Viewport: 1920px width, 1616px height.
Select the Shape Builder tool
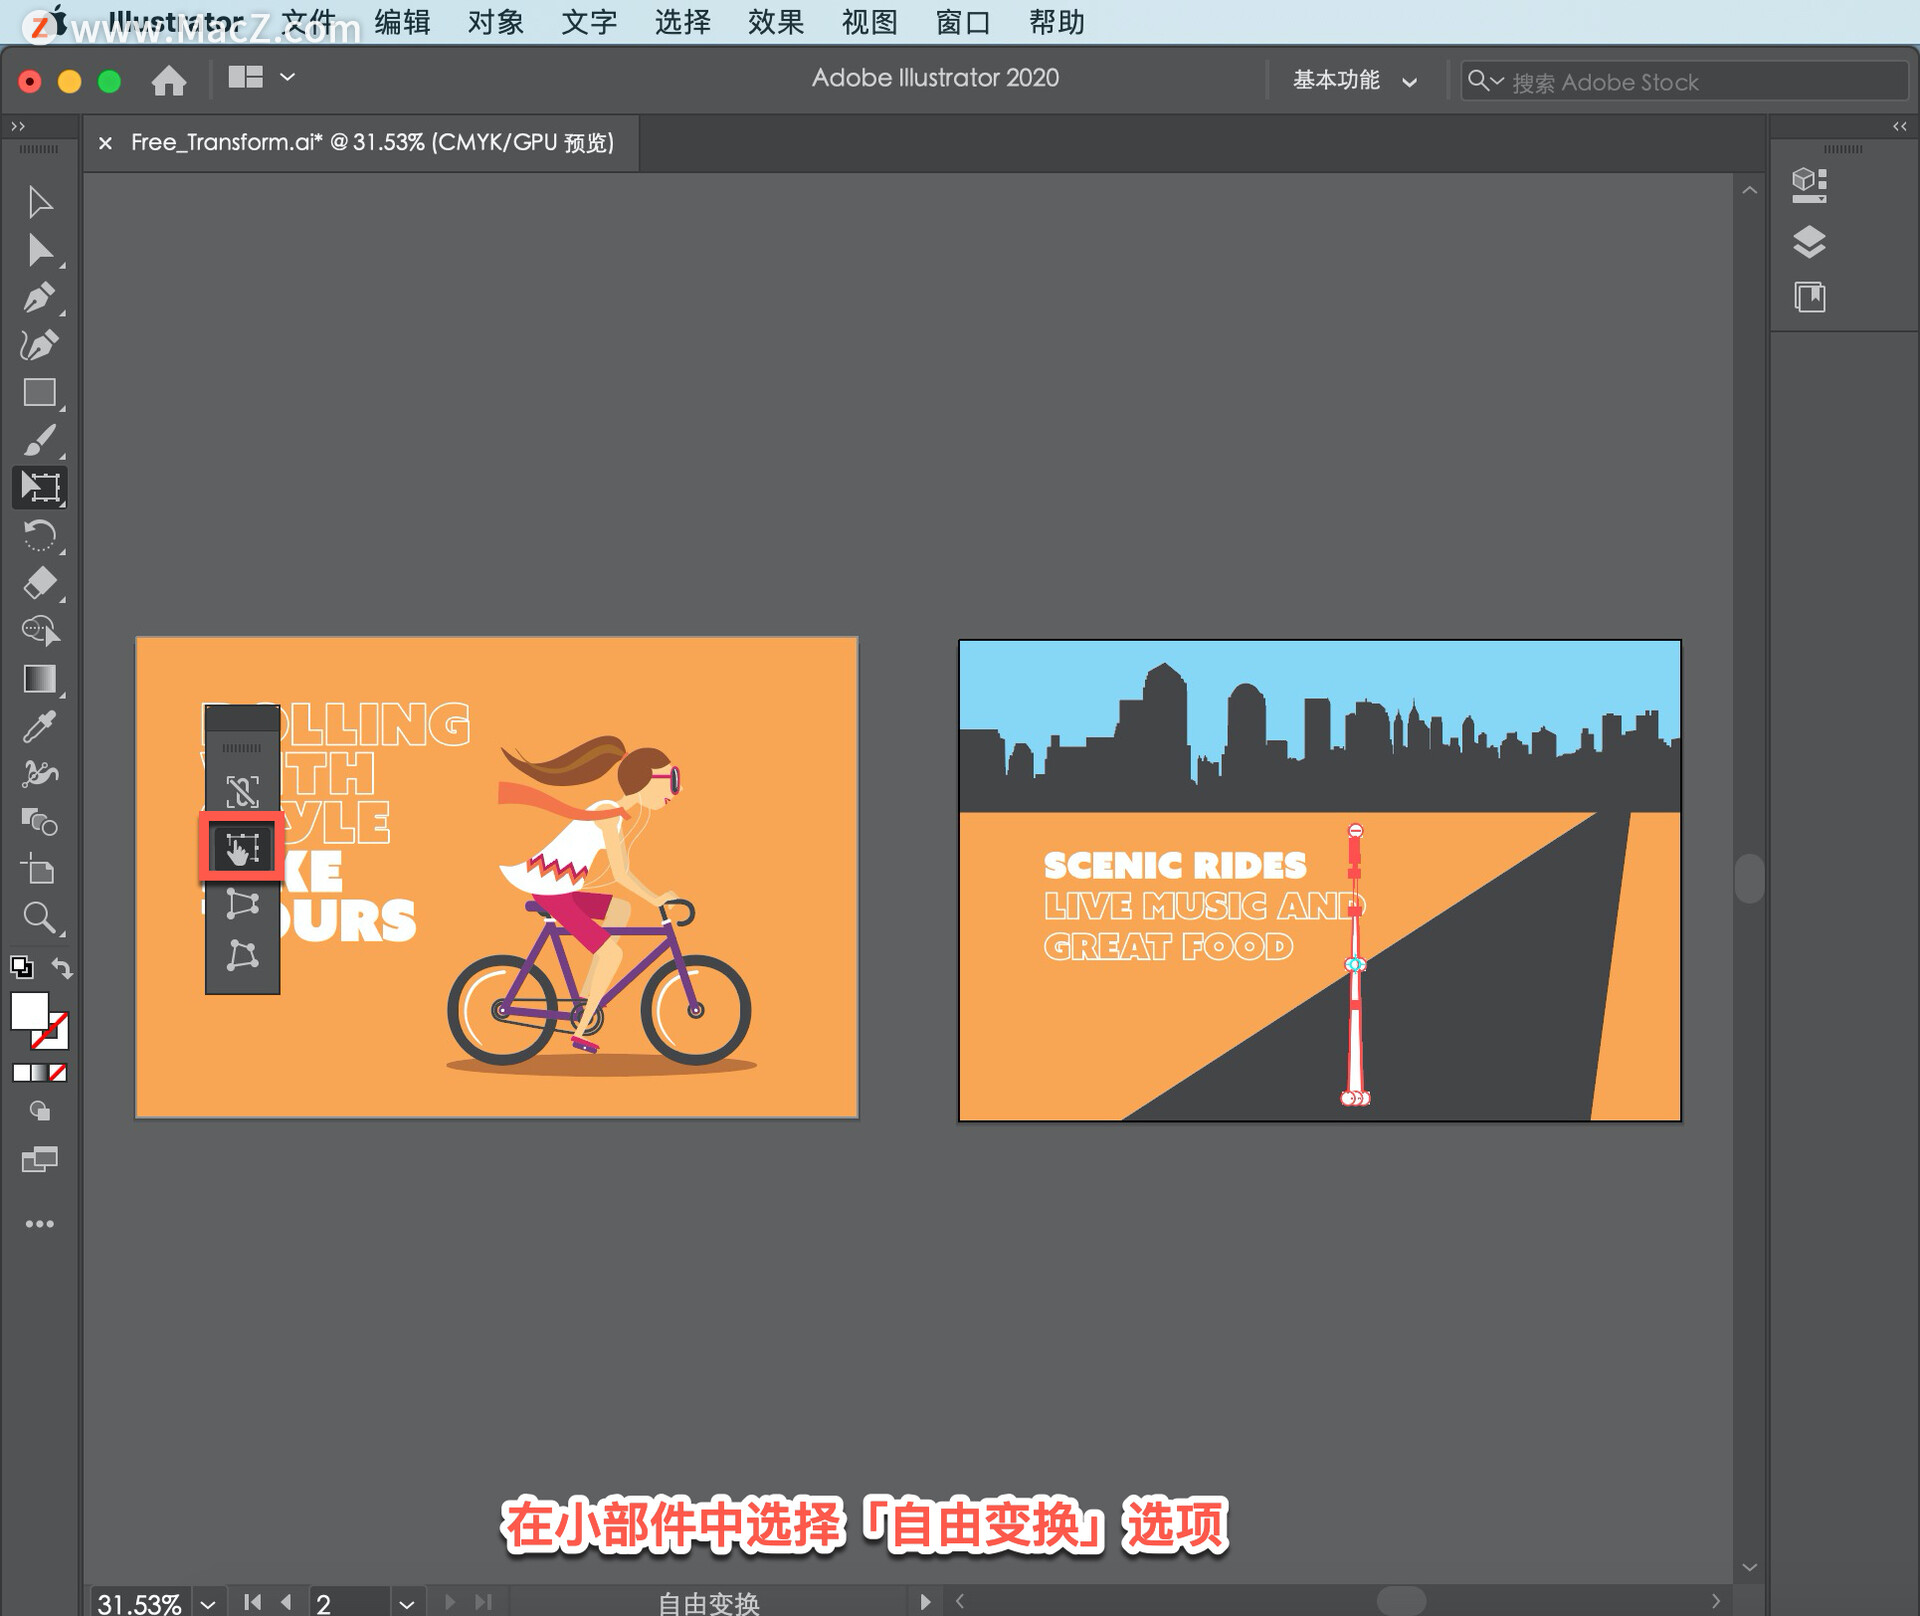point(40,631)
